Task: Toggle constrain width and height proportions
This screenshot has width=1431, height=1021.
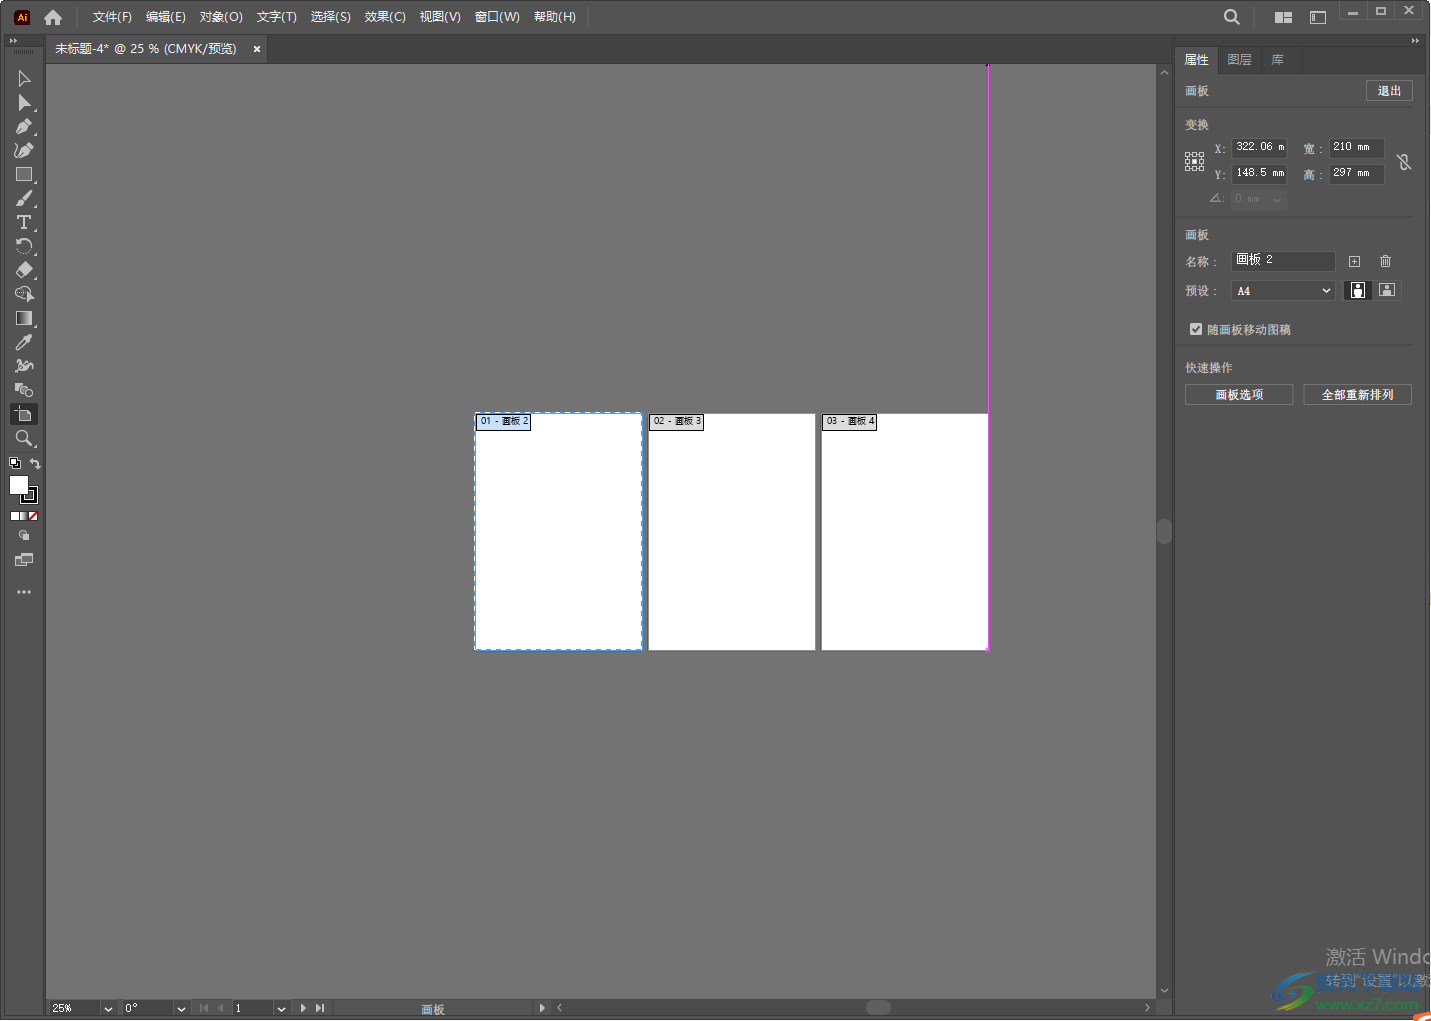Action: click(1404, 162)
